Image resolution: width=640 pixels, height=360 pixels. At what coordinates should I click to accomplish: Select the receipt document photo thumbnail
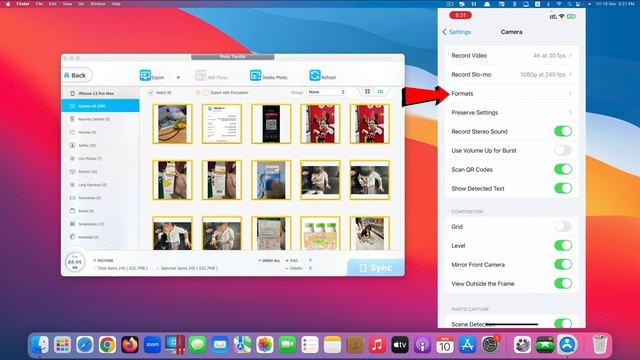[222, 124]
